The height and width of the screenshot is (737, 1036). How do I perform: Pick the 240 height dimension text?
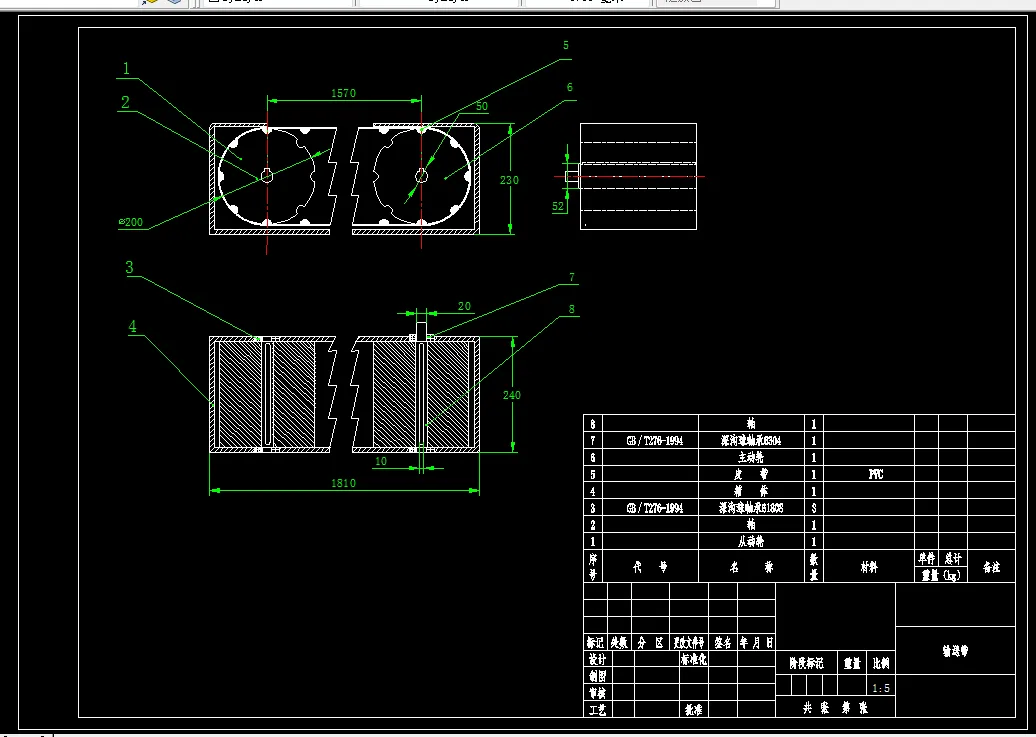tap(512, 395)
